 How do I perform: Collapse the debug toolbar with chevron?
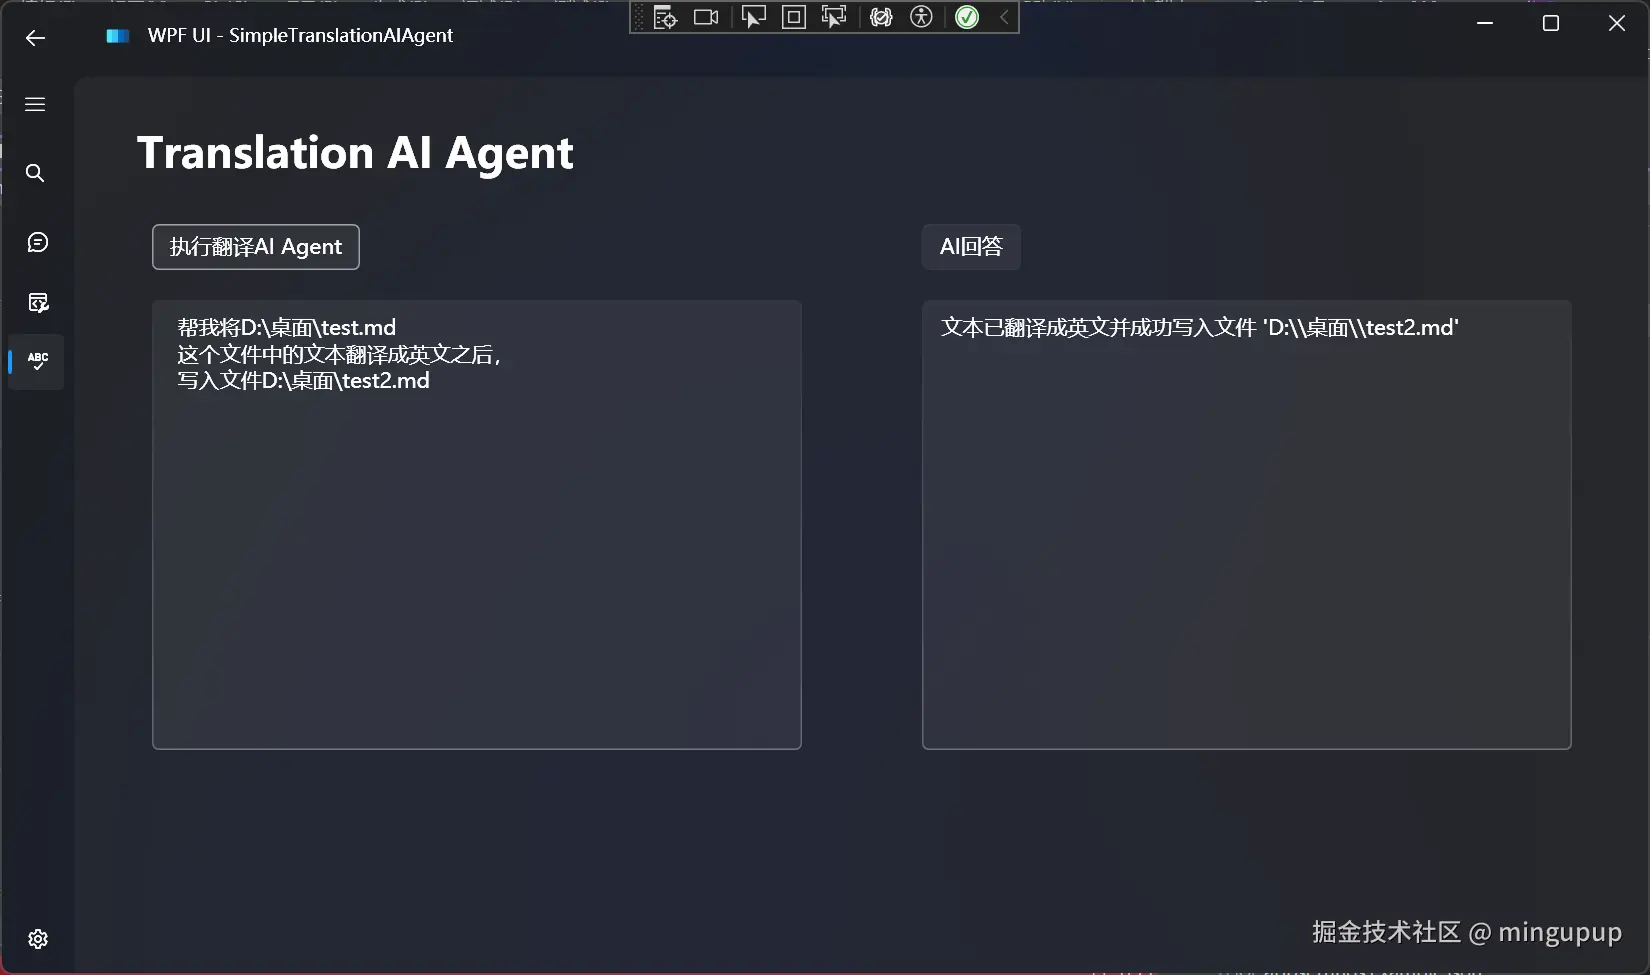(x=1004, y=17)
